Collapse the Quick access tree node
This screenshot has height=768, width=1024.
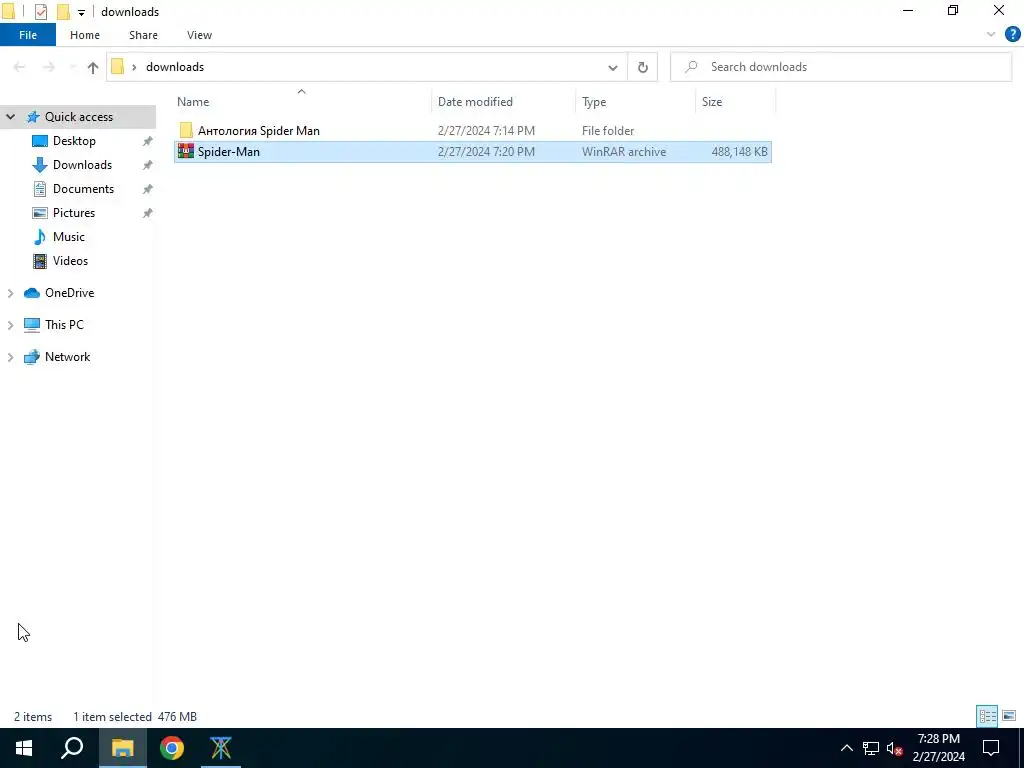(x=10, y=117)
